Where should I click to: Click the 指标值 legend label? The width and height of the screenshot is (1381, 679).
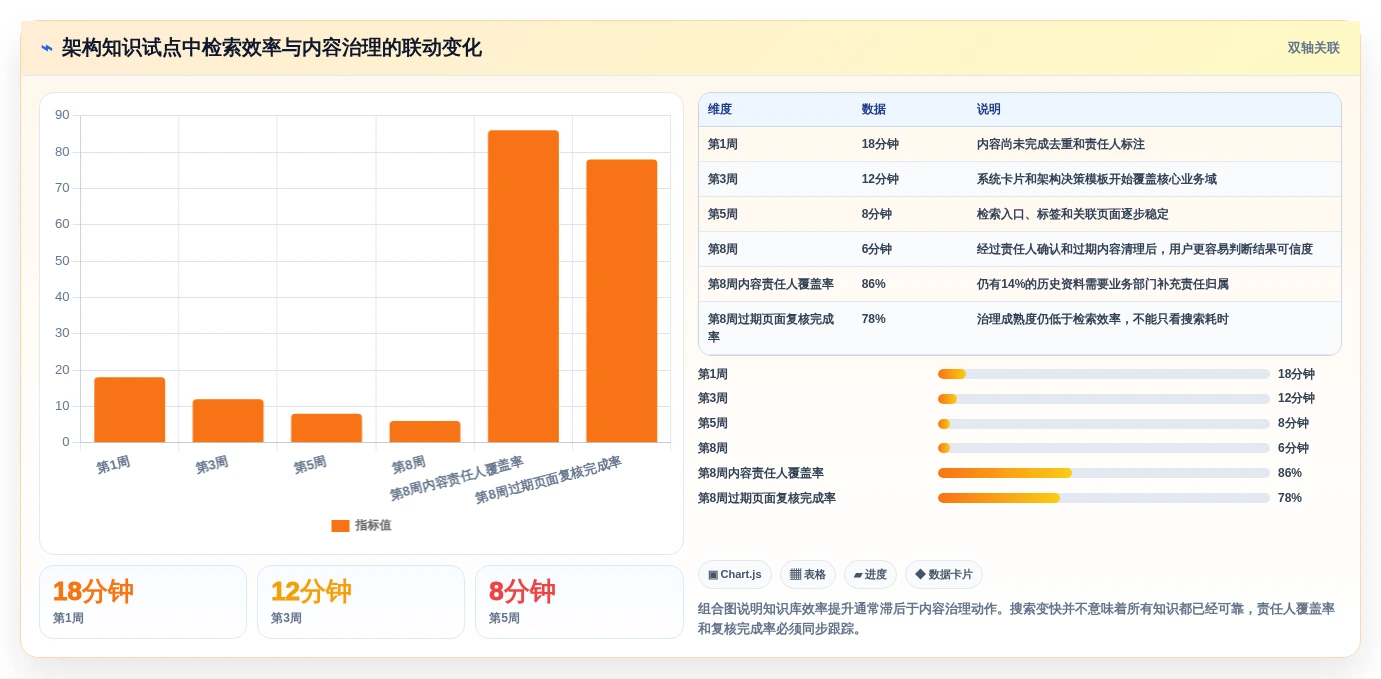point(373,526)
